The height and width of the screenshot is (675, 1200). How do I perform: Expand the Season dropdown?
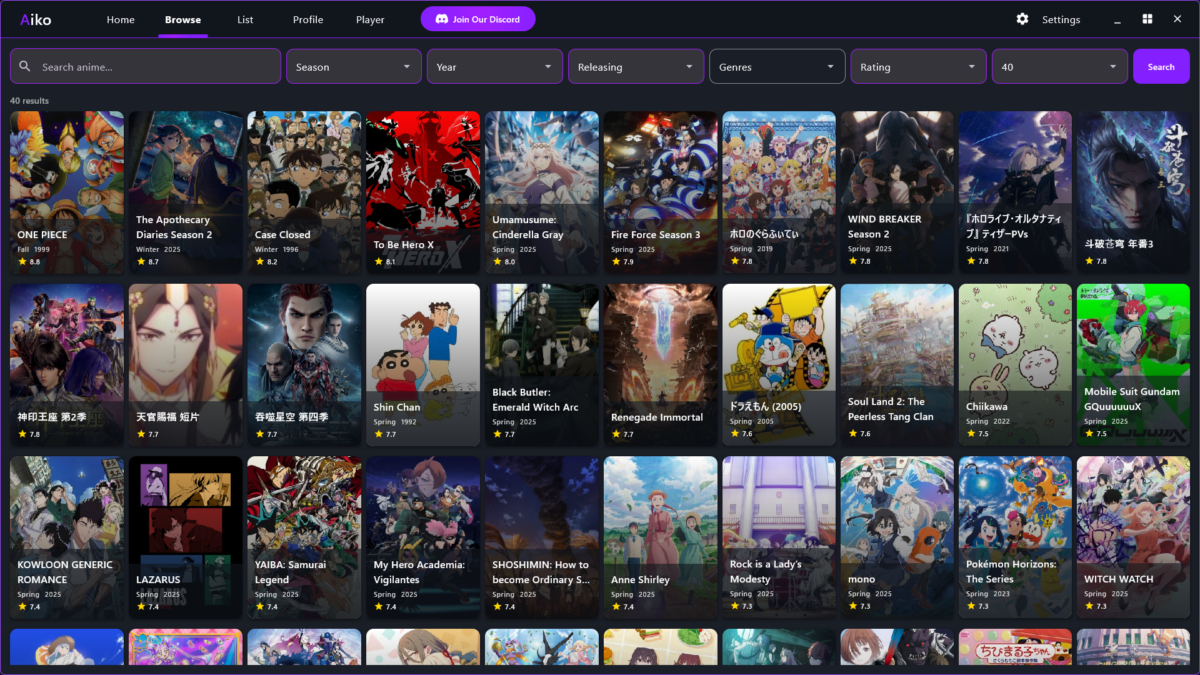click(x=354, y=67)
